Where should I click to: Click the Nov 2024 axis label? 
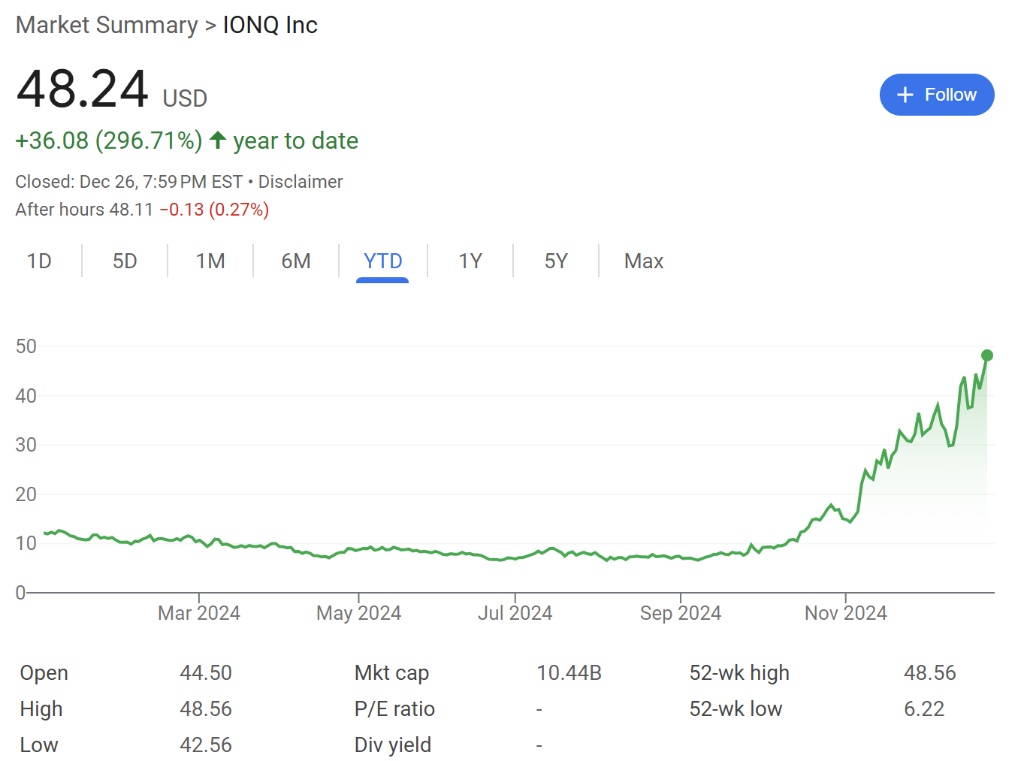coord(846,613)
